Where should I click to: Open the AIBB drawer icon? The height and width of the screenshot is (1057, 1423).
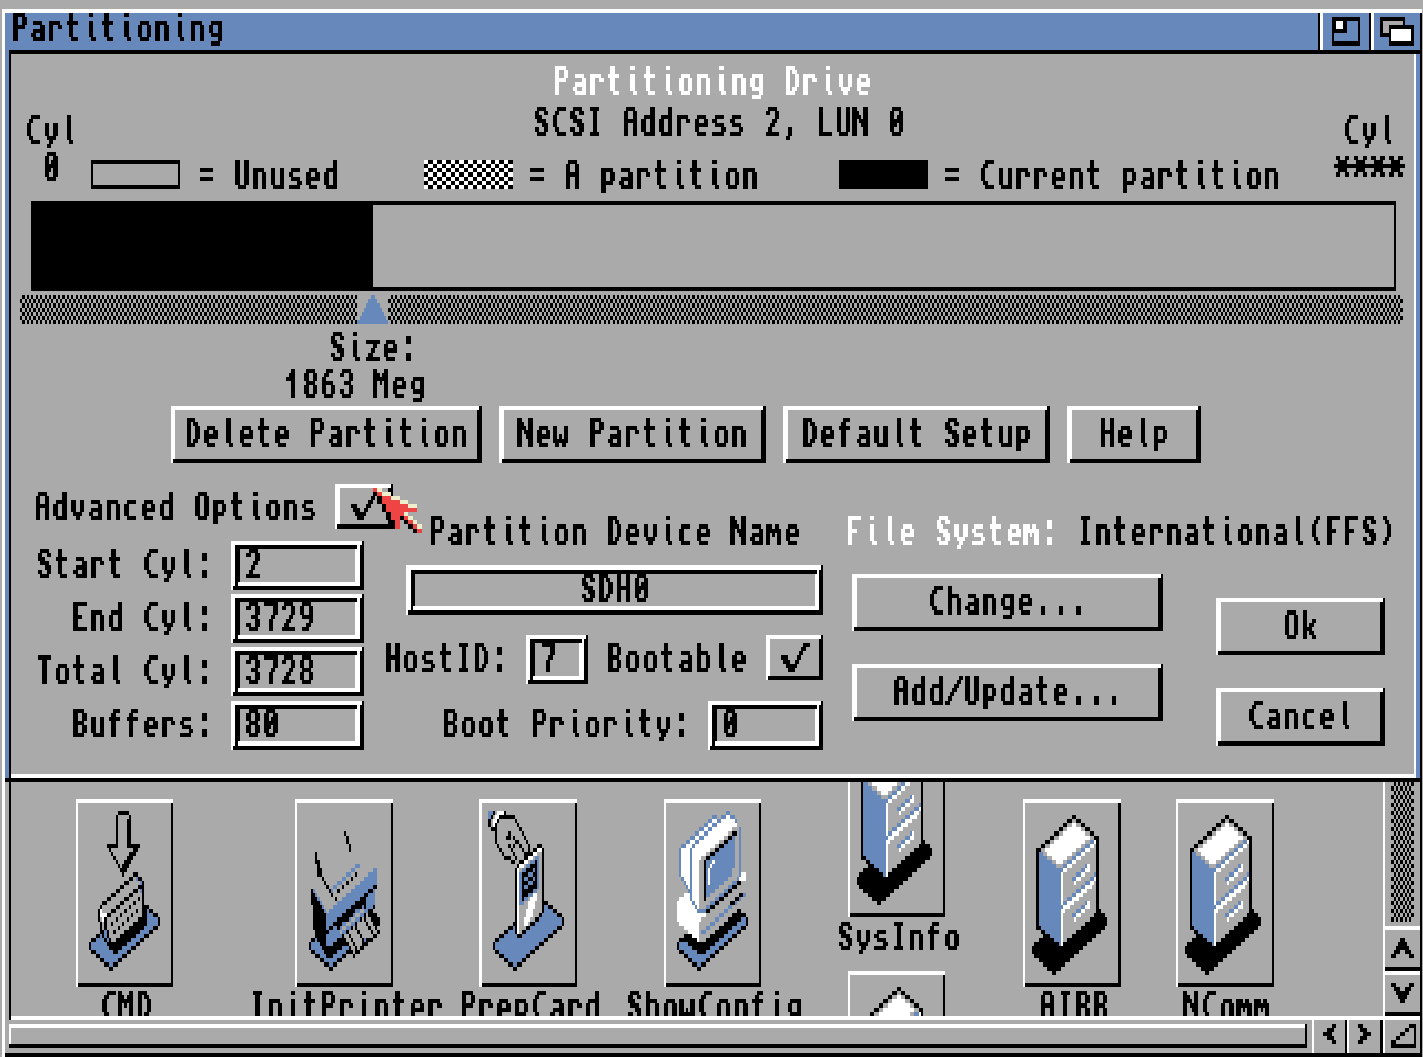[x=1071, y=892]
